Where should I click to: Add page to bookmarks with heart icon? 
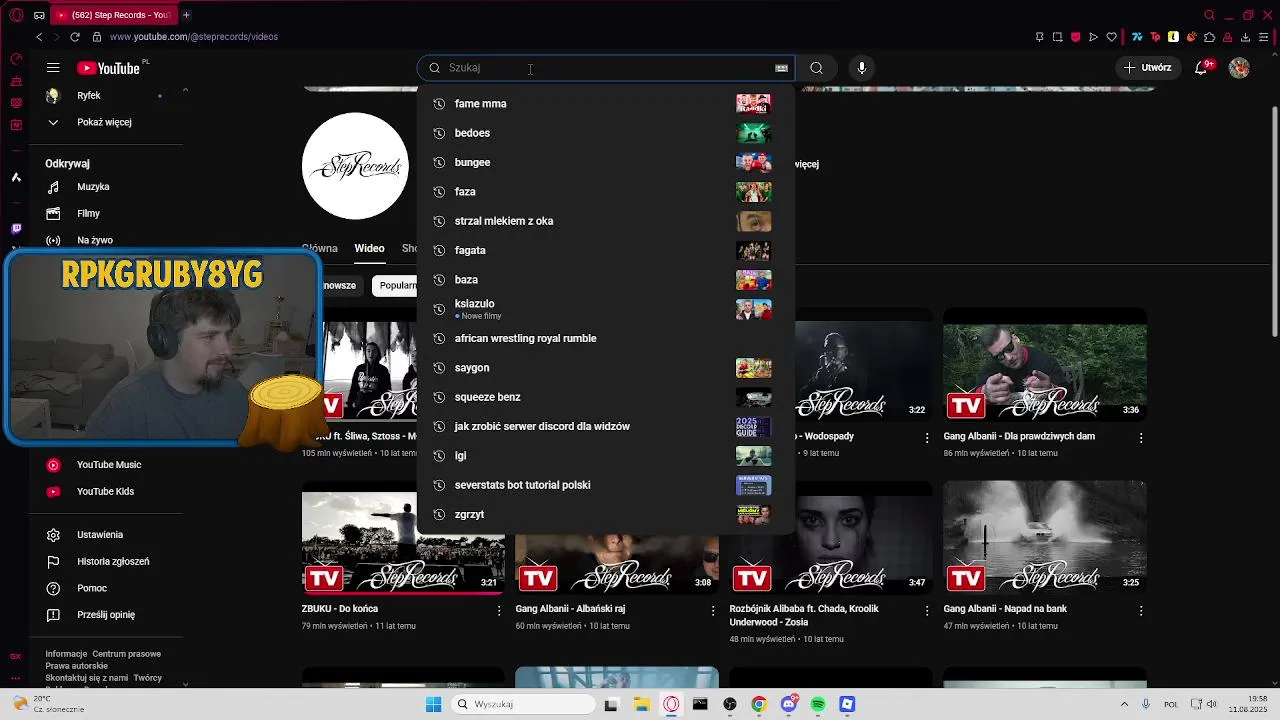tap(1111, 37)
